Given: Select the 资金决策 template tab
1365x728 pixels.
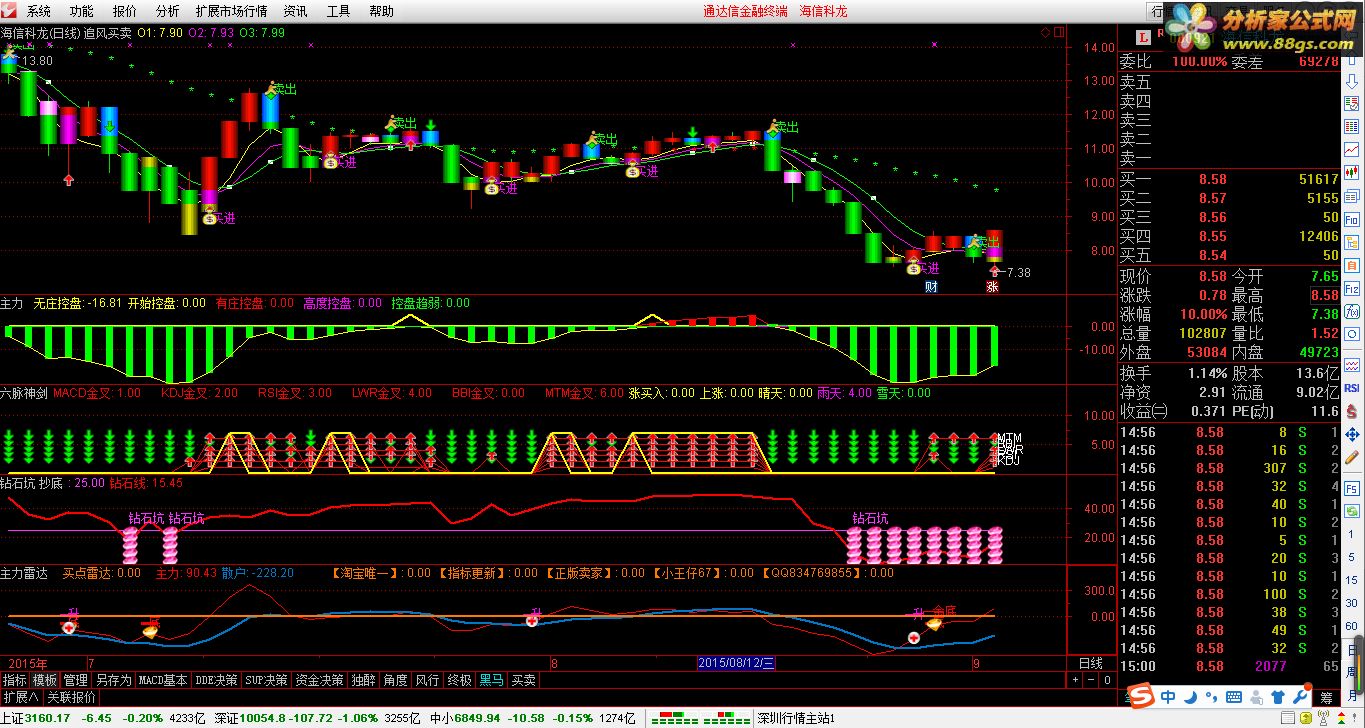Looking at the screenshot, I should click(319, 680).
